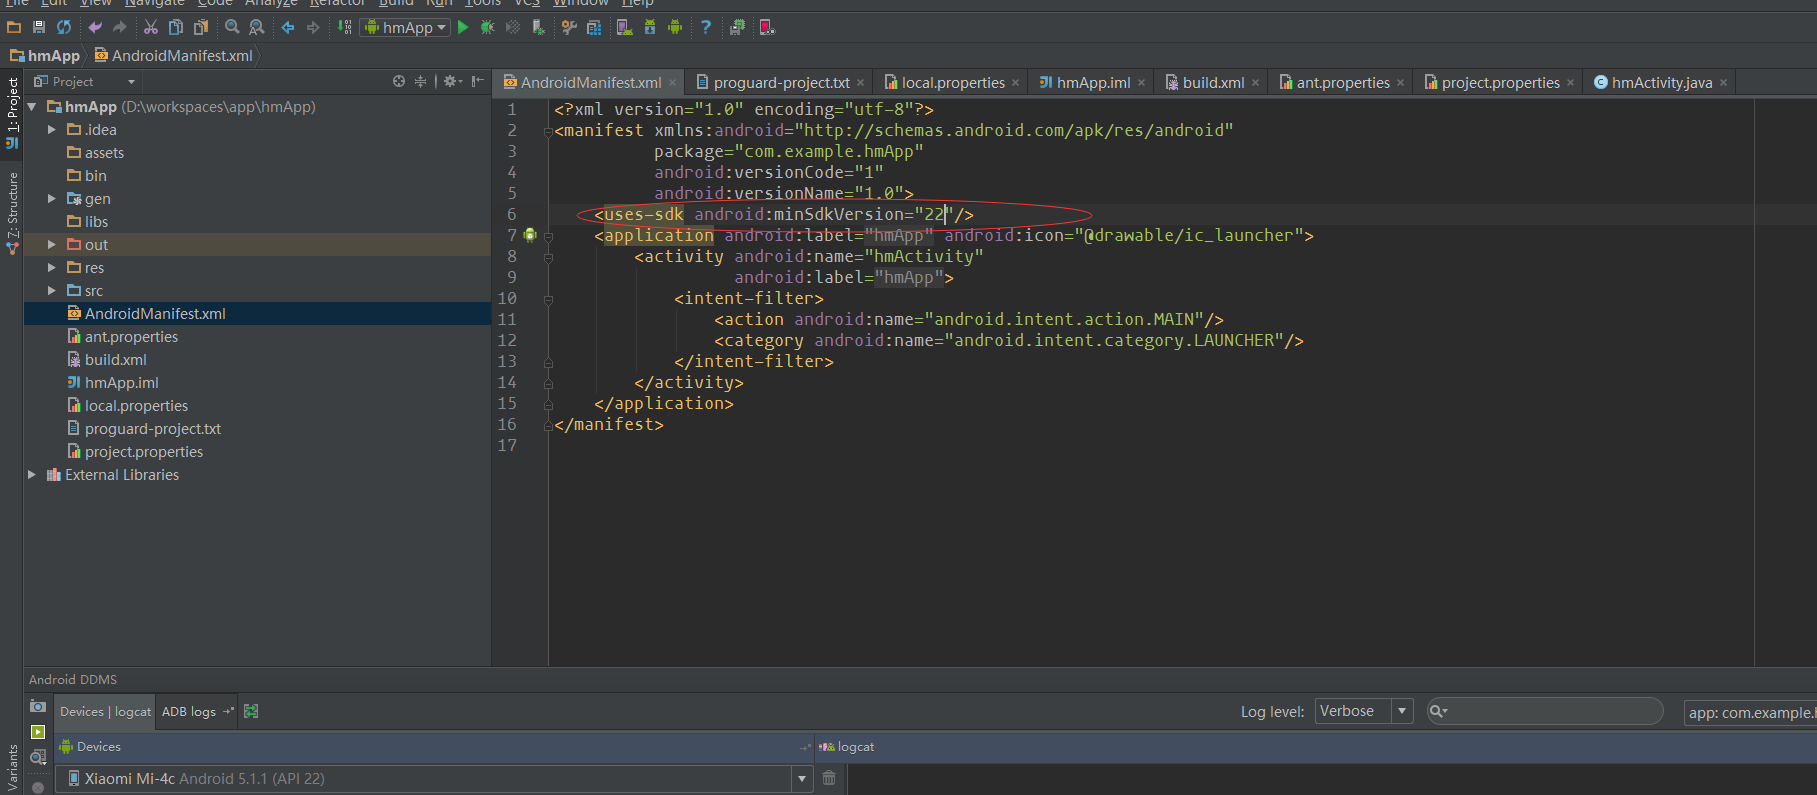Open the AVD Manager icon
This screenshot has width=1817, height=795.
click(625, 27)
